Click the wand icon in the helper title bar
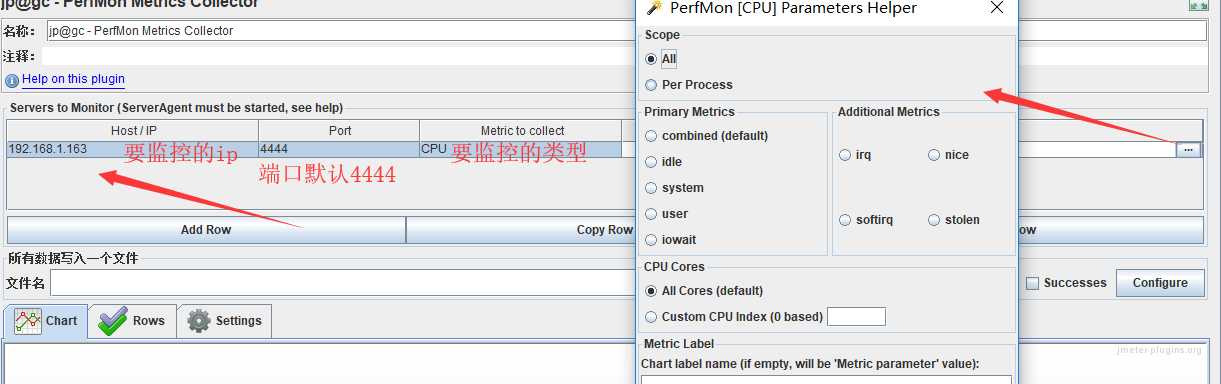1221x384 pixels. (x=654, y=7)
